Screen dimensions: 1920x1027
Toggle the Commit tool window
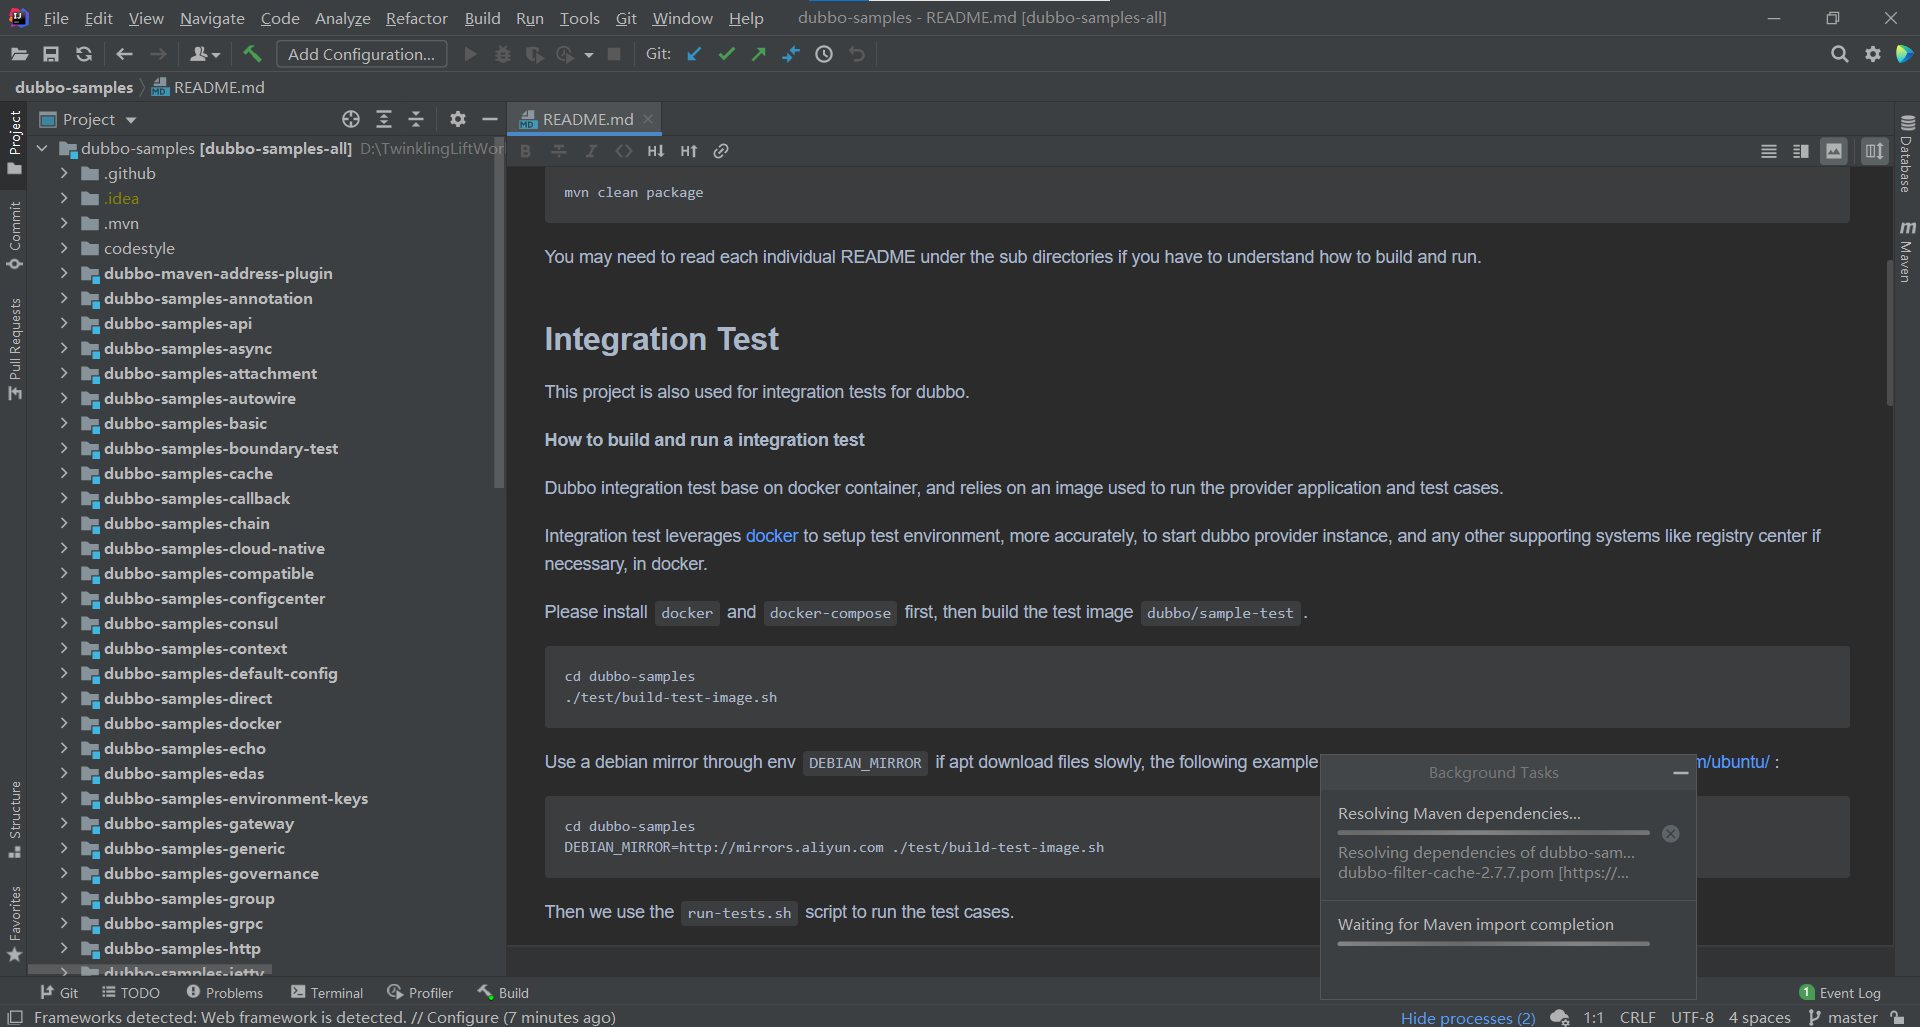click(14, 235)
